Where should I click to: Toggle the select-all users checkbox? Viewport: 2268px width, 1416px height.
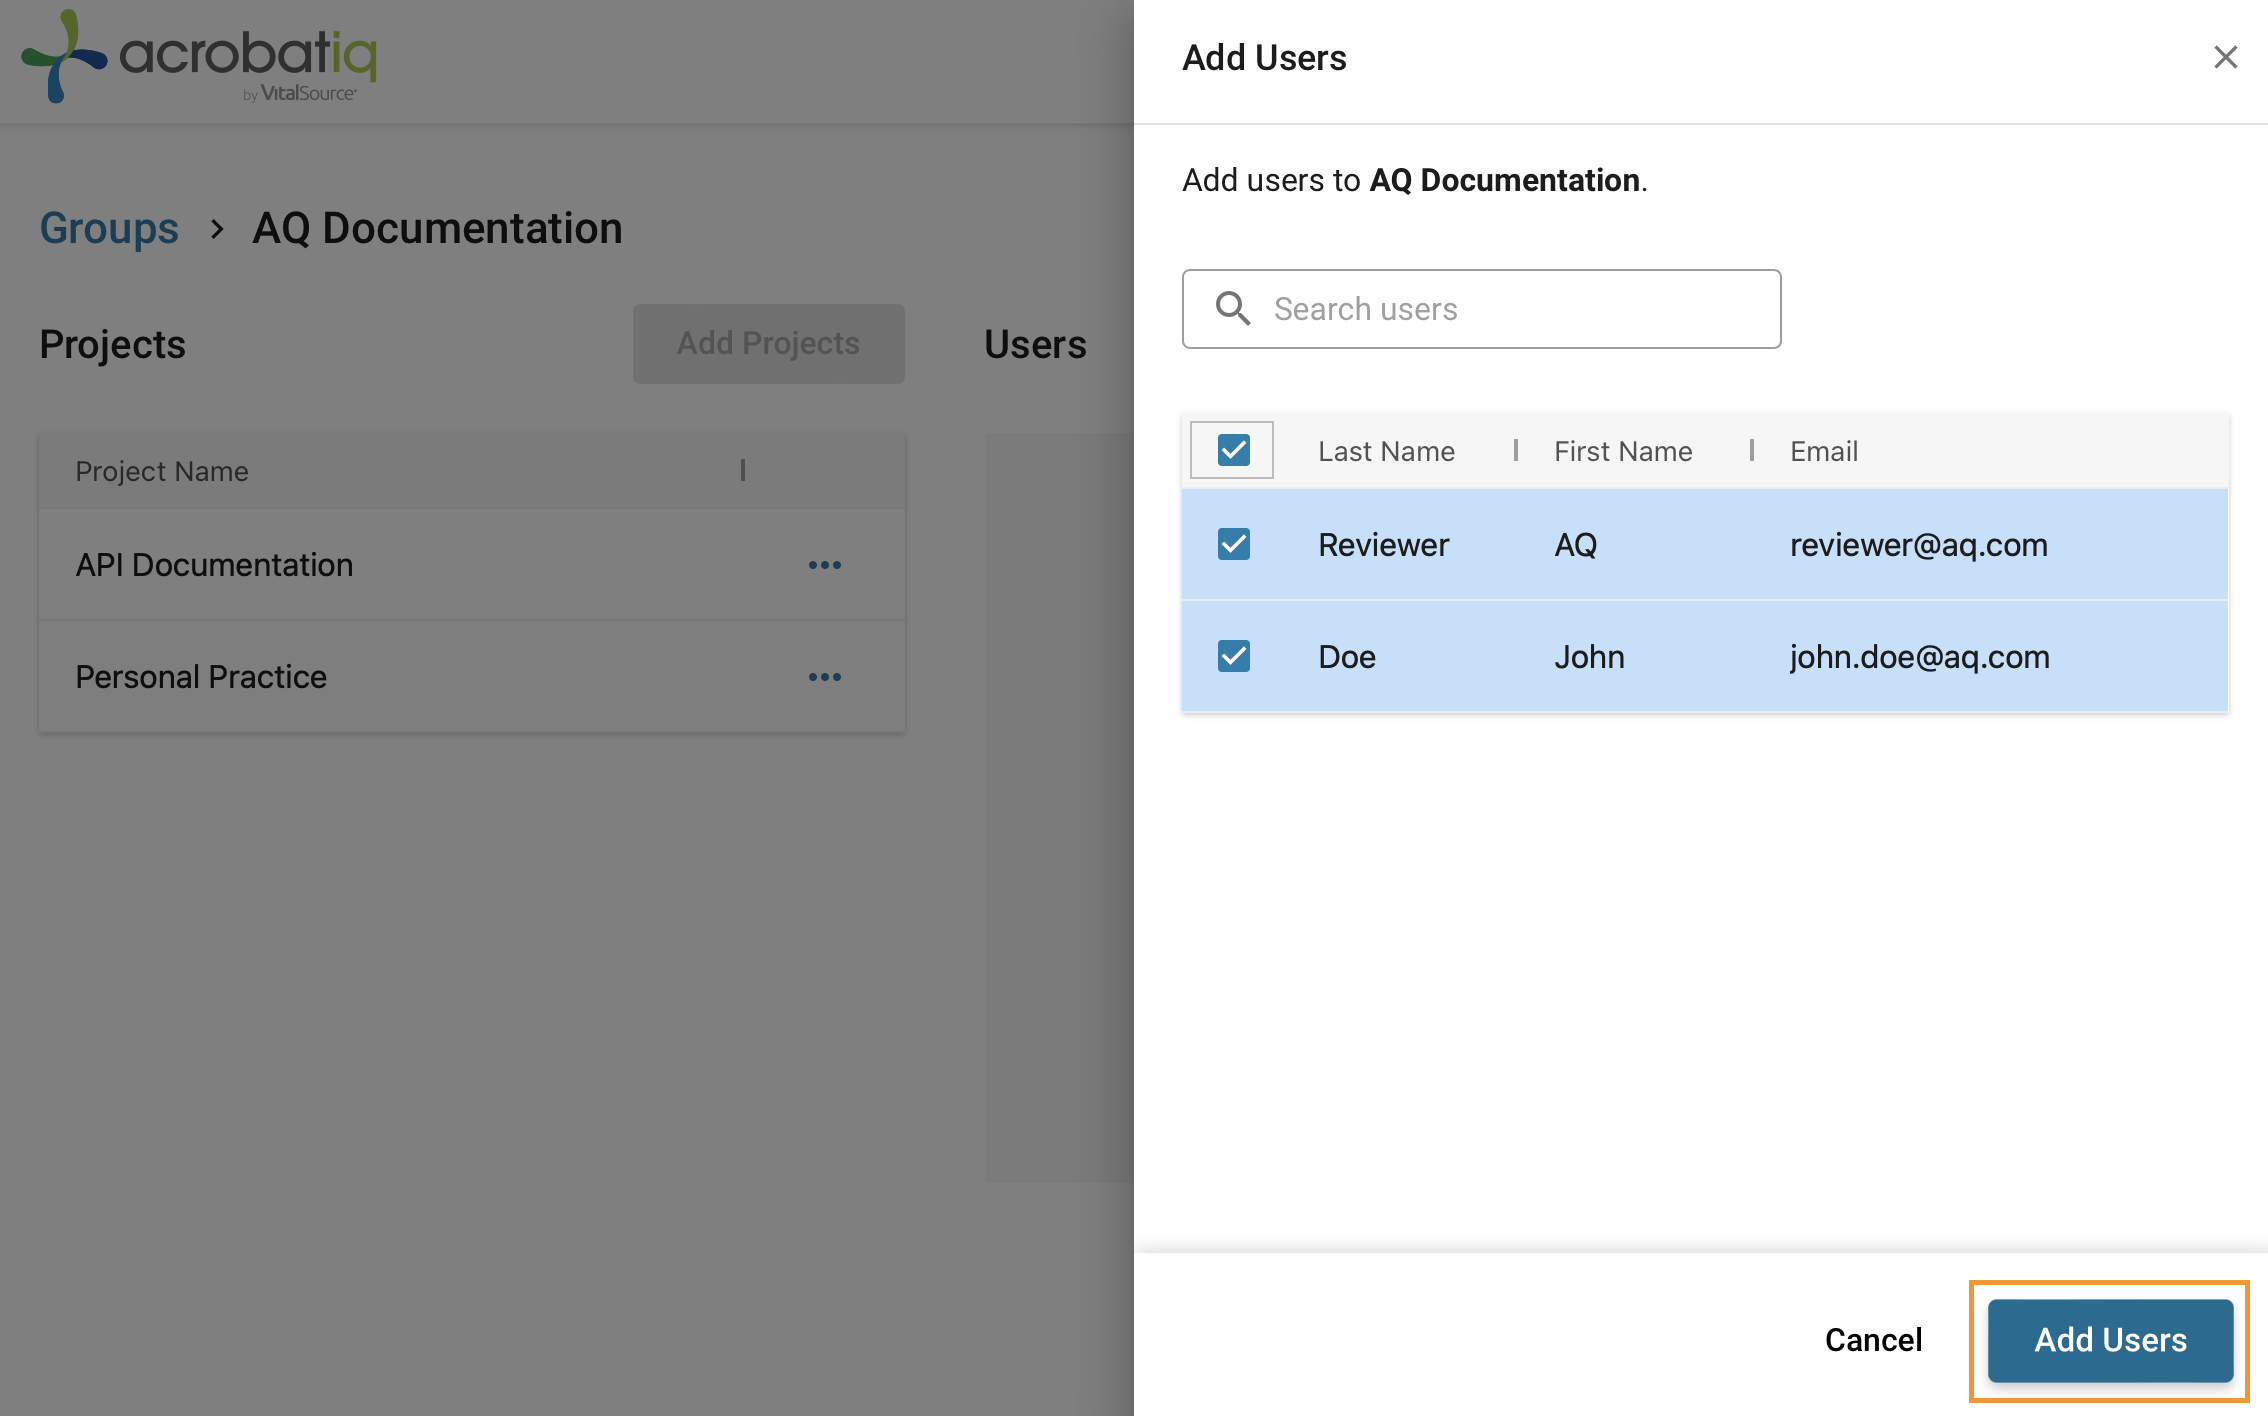coord(1233,450)
